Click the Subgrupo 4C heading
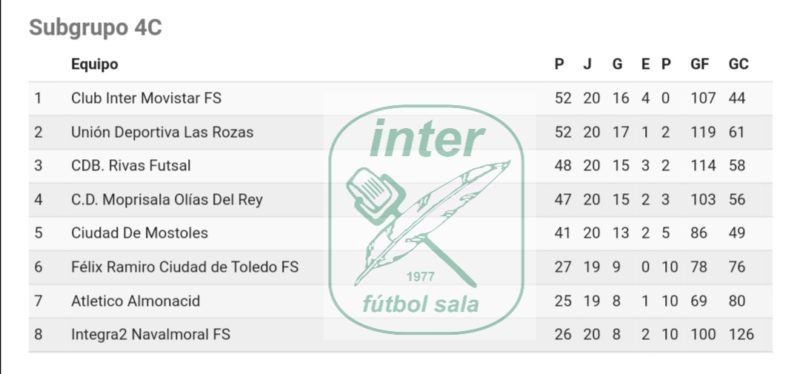Viewport: 800px width, 374px height. [x=95, y=28]
